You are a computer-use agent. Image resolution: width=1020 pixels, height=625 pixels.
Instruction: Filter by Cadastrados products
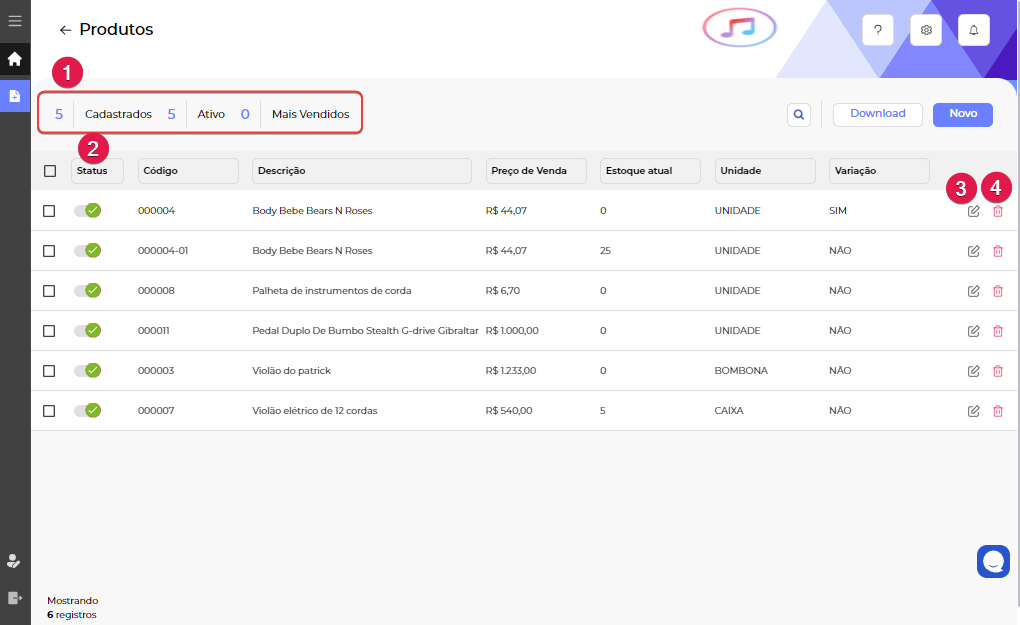pos(118,114)
